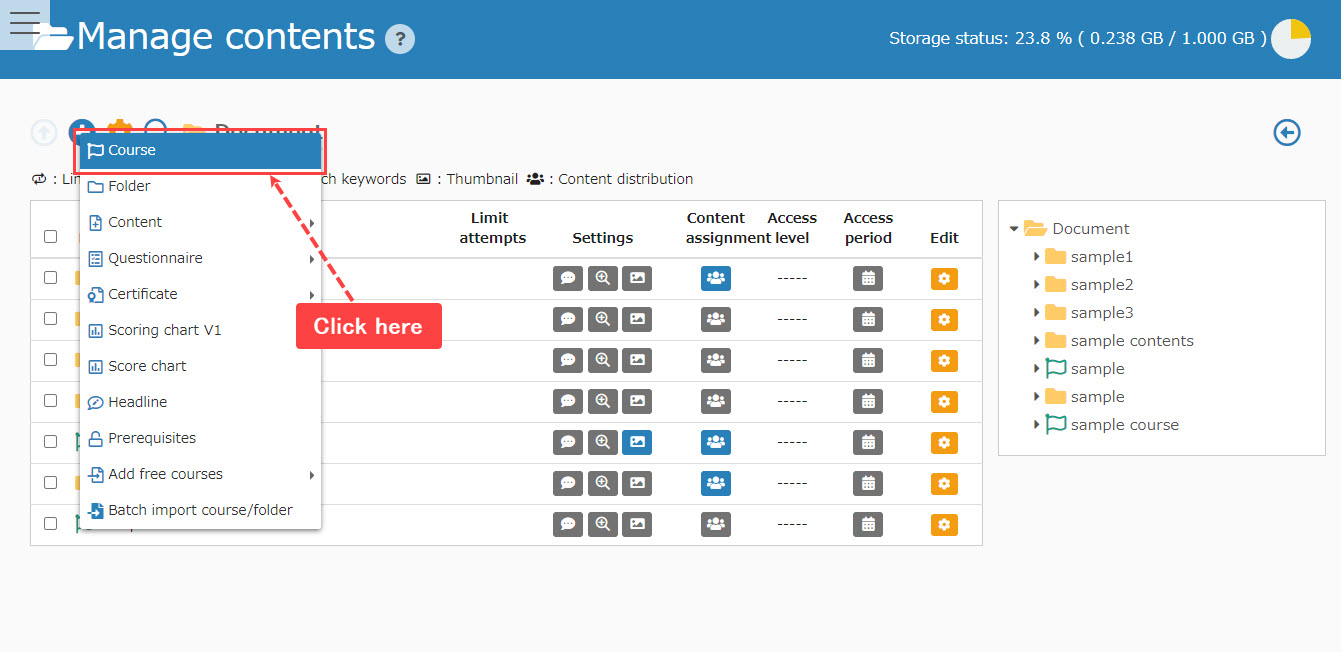Click the sample contents folder in the tree
Viewport: 1341px width, 652px height.
1131,341
